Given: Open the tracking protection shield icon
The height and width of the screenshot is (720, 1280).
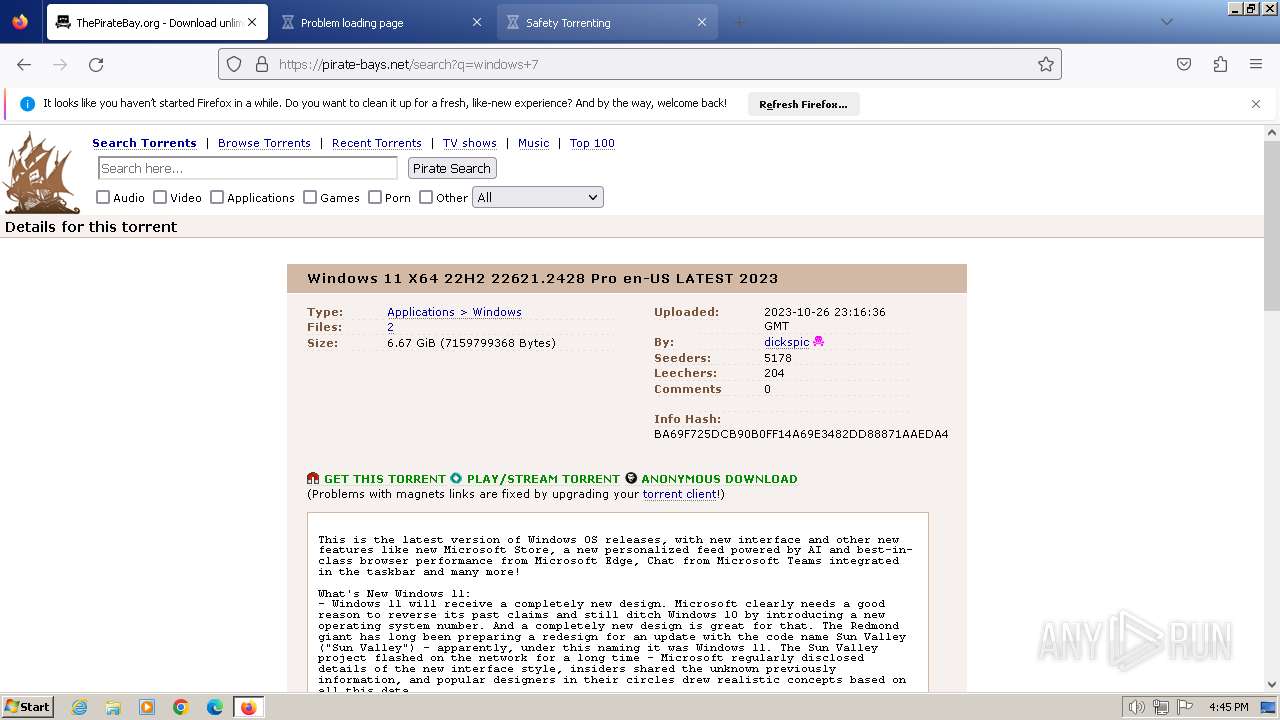Looking at the screenshot, I should coord(234,64).
